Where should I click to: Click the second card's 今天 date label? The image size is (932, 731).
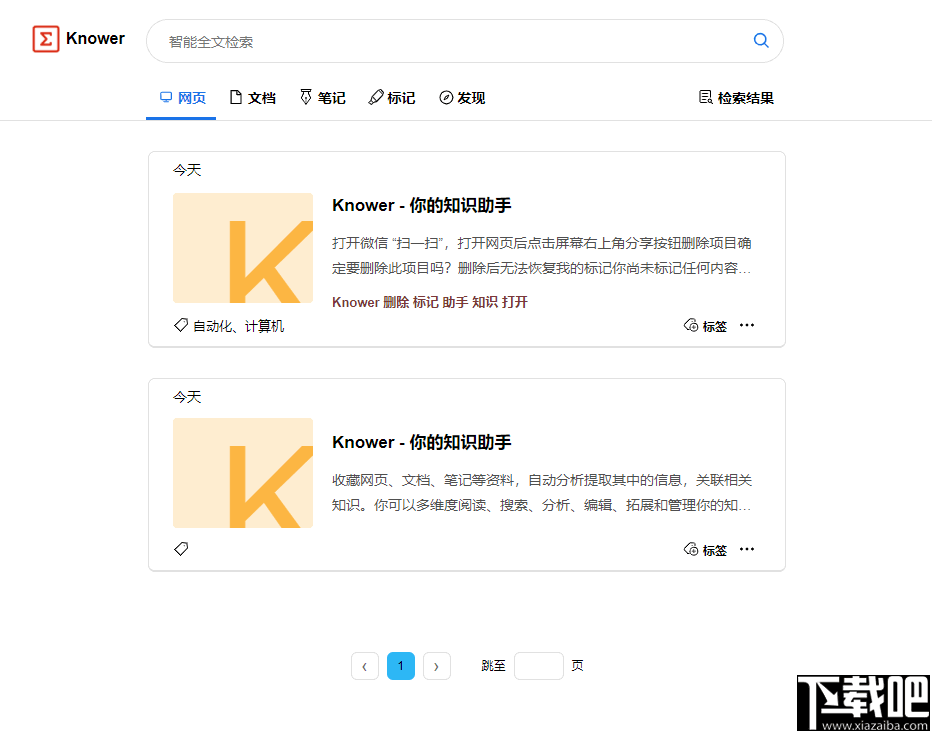point(187,397)
